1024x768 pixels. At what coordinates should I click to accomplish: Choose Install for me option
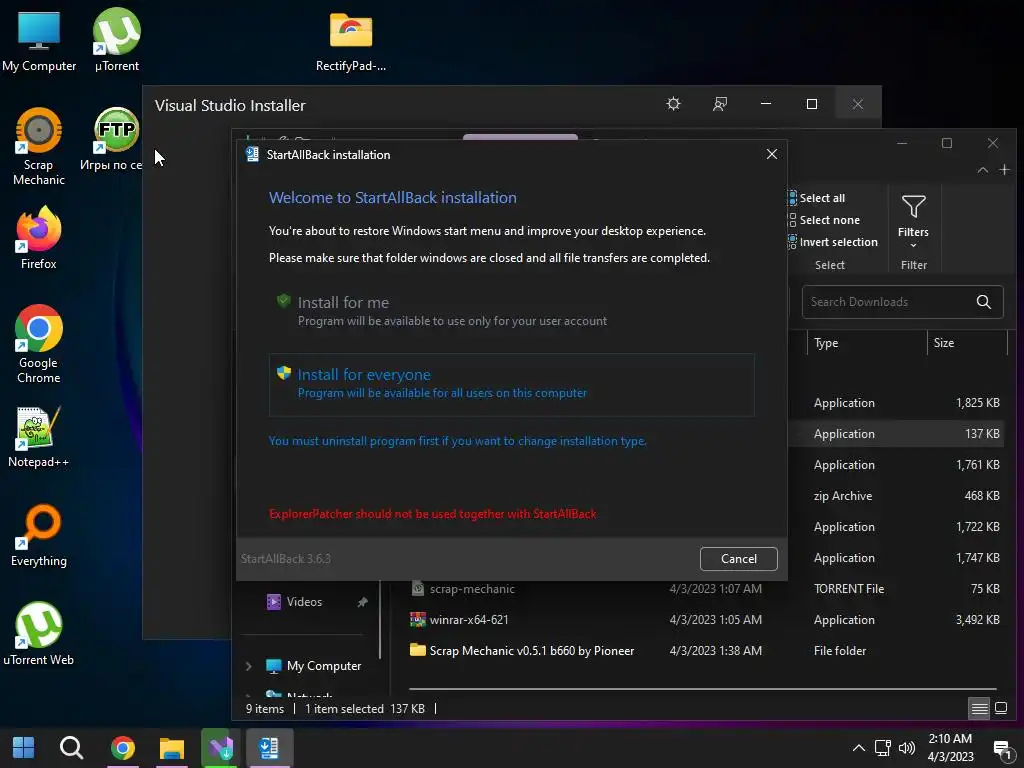coord(511,311)
